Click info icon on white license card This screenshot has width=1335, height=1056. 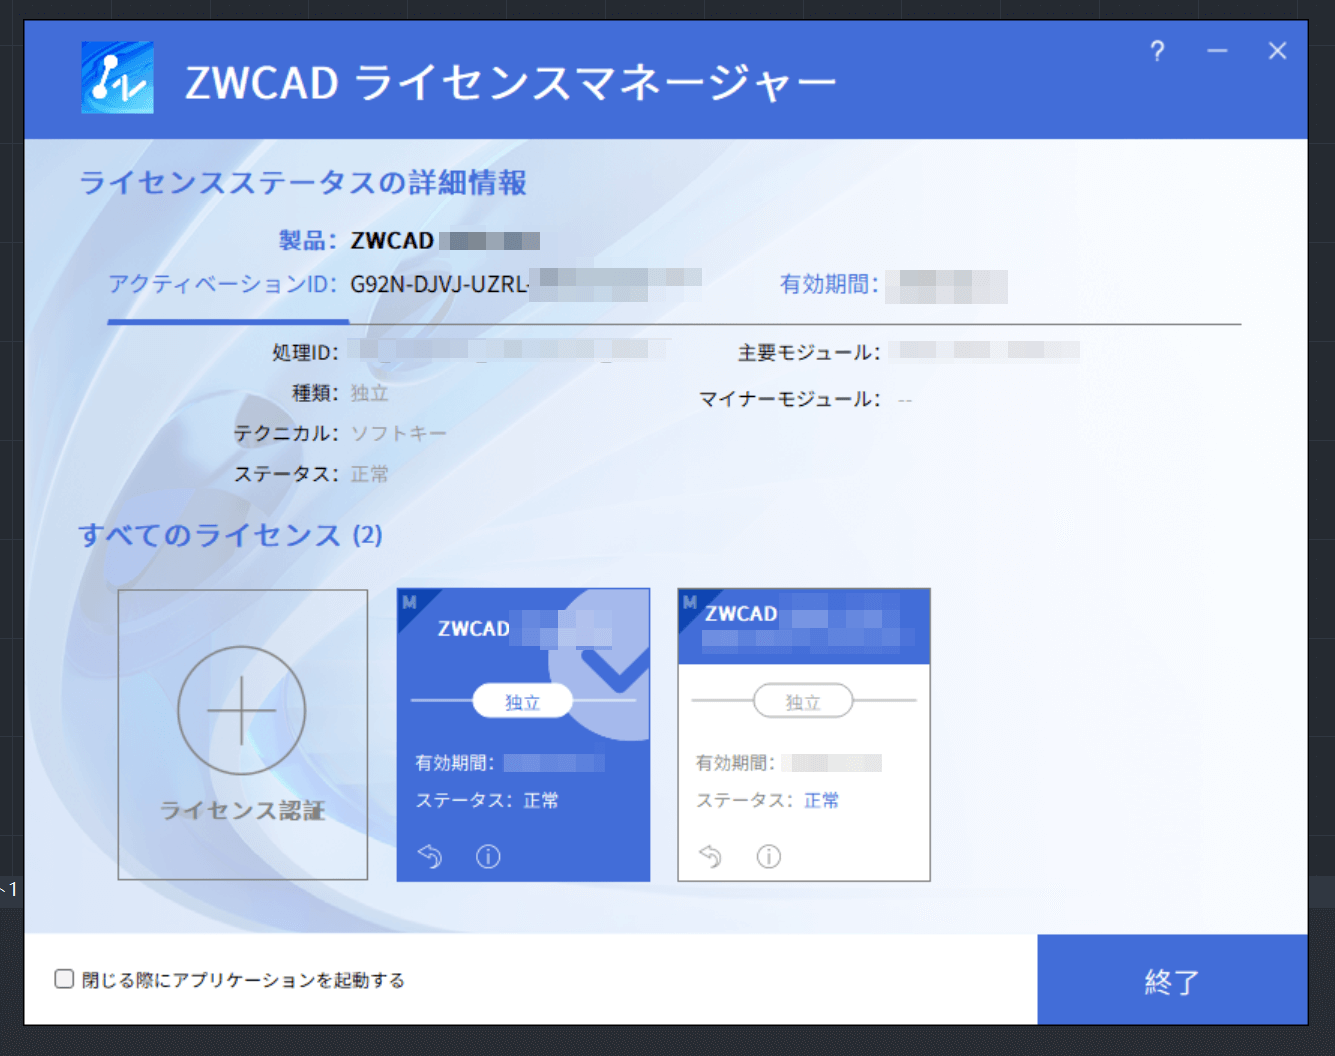coord(769,856)
